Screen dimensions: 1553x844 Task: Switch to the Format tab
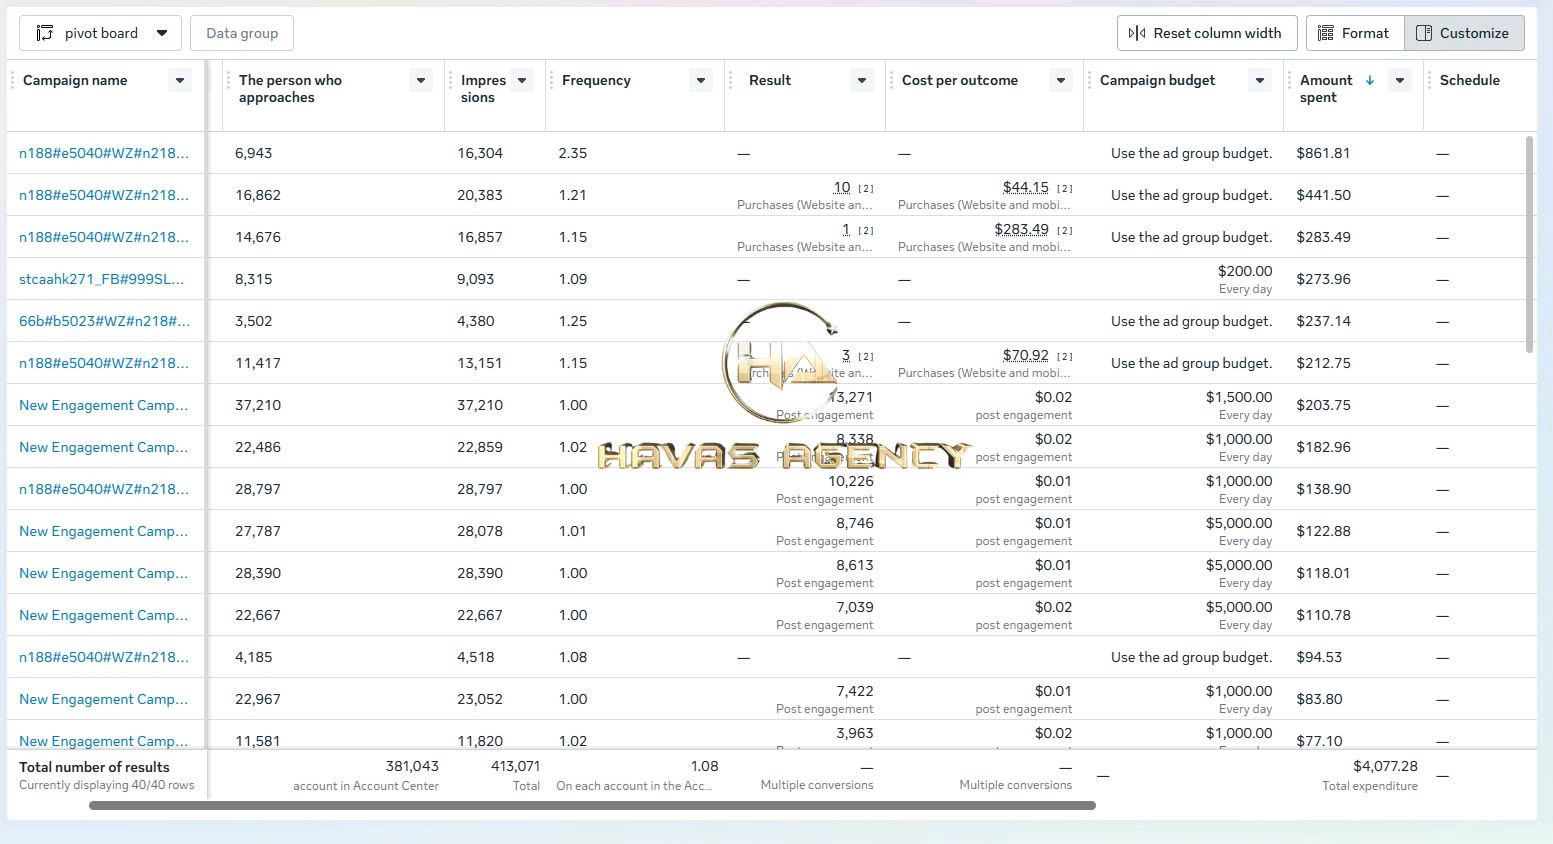[1354, 33]
